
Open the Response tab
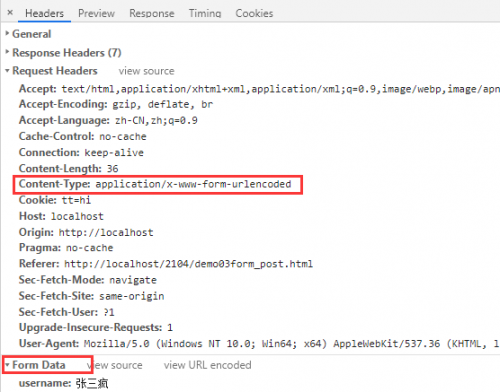(x=152, y=13)
